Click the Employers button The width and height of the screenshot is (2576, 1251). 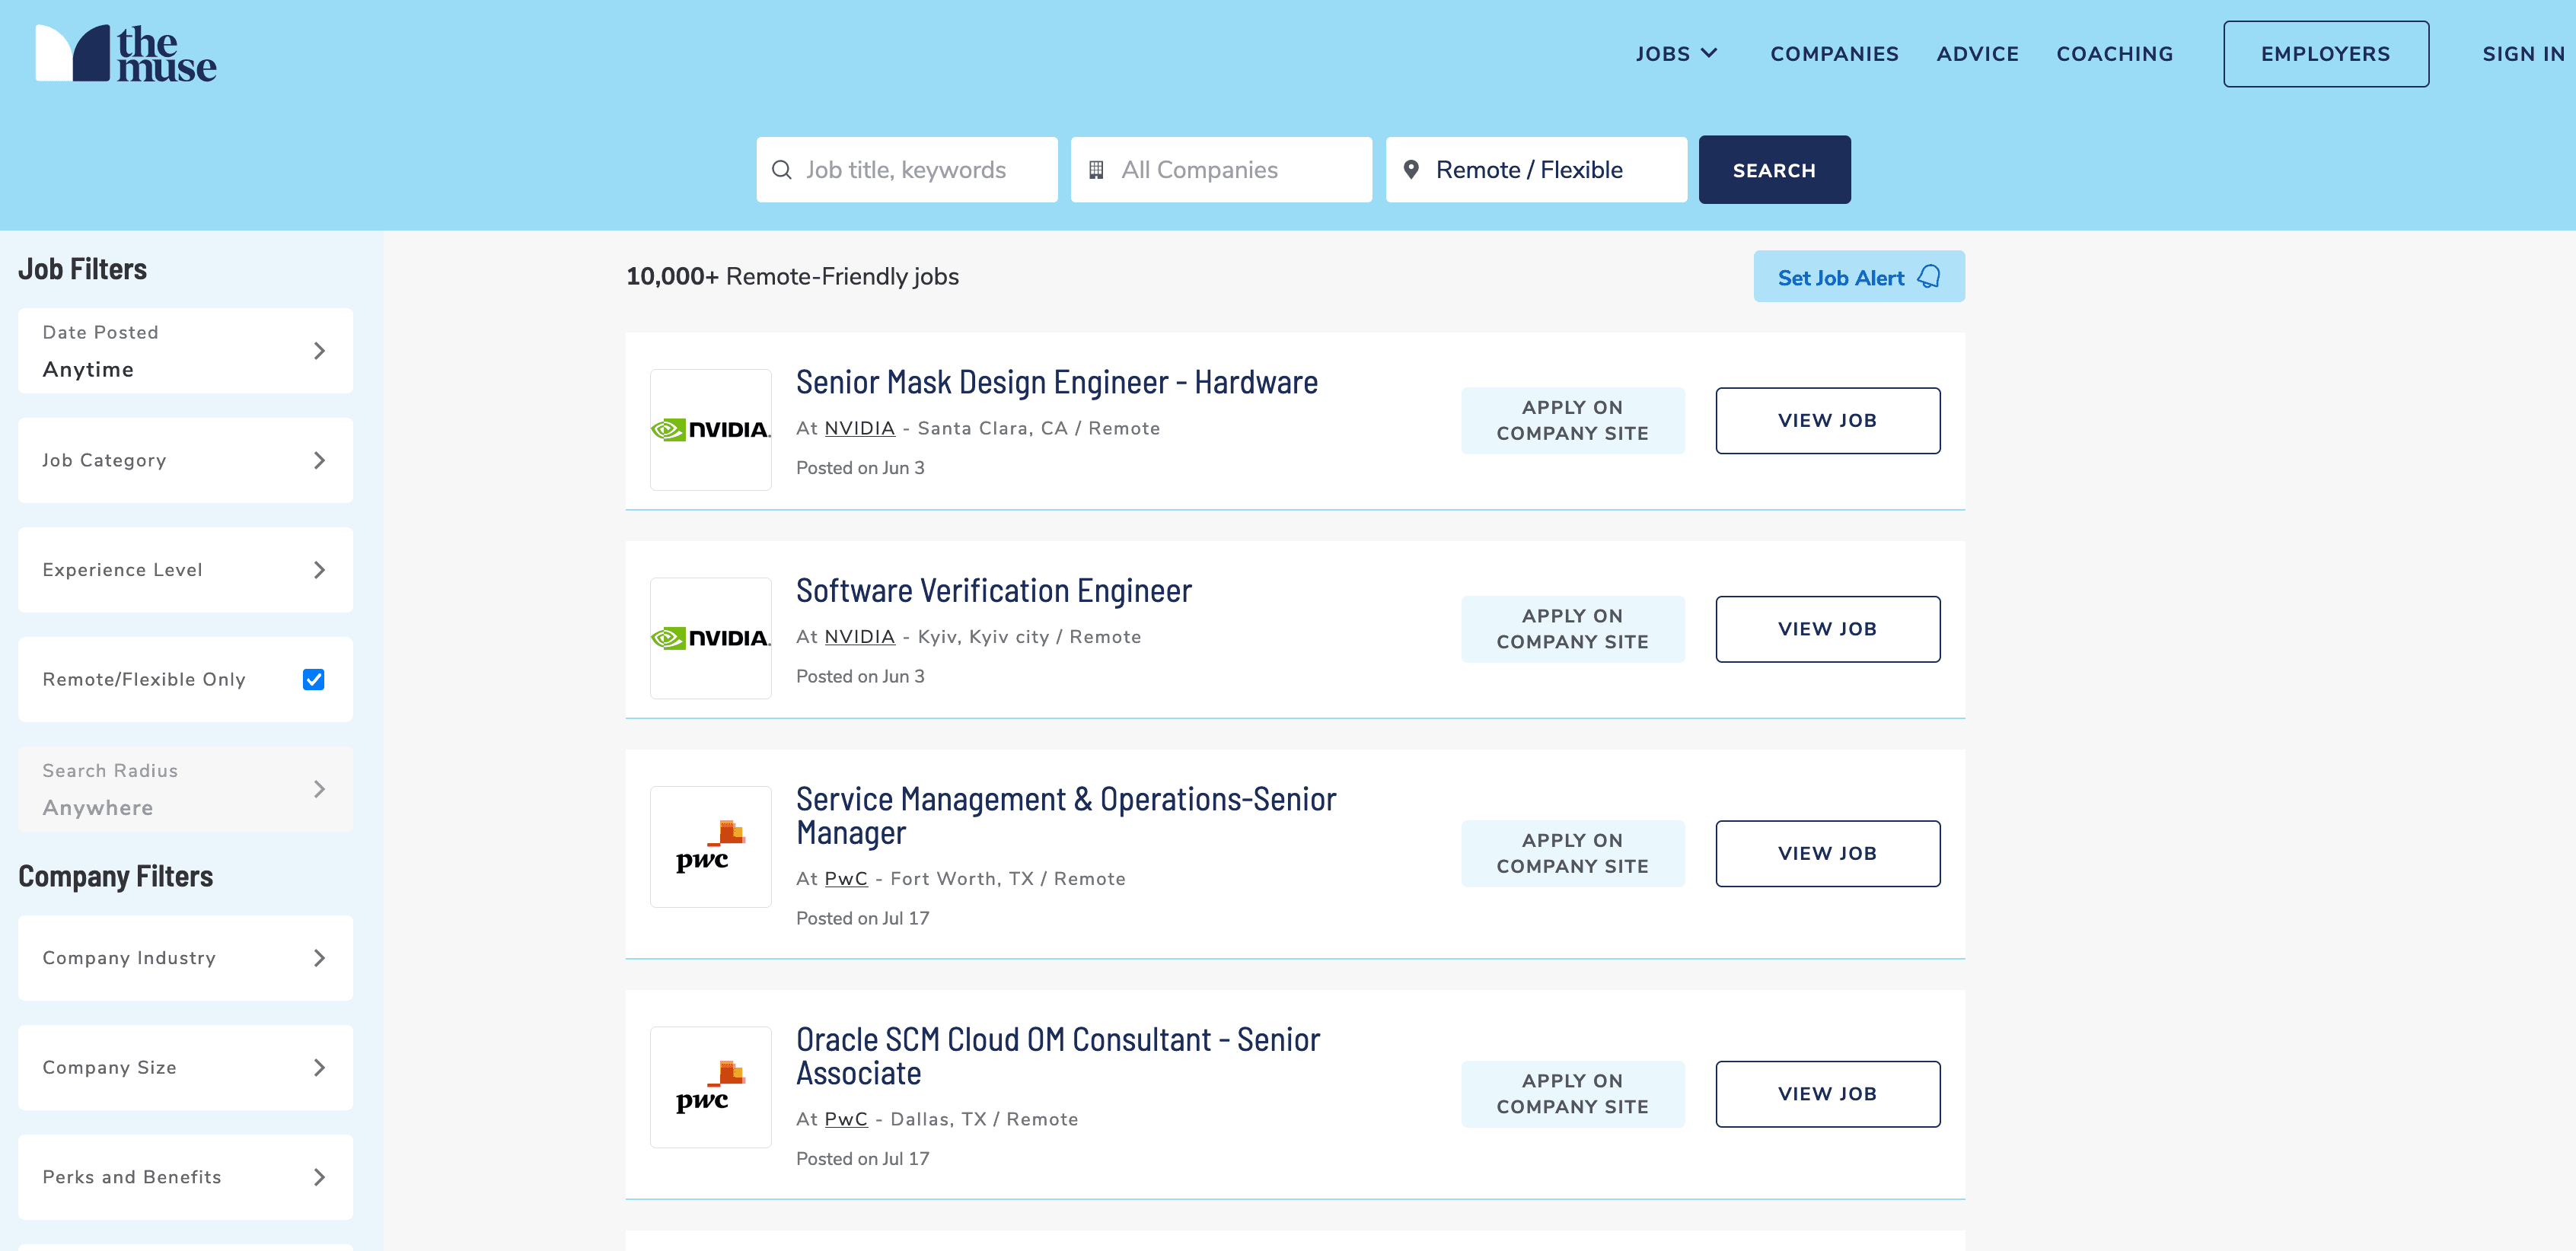[2326, 54]
